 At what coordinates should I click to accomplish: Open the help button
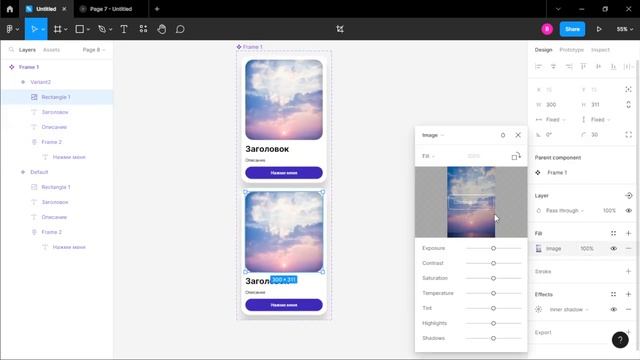[x=620, y=340]
